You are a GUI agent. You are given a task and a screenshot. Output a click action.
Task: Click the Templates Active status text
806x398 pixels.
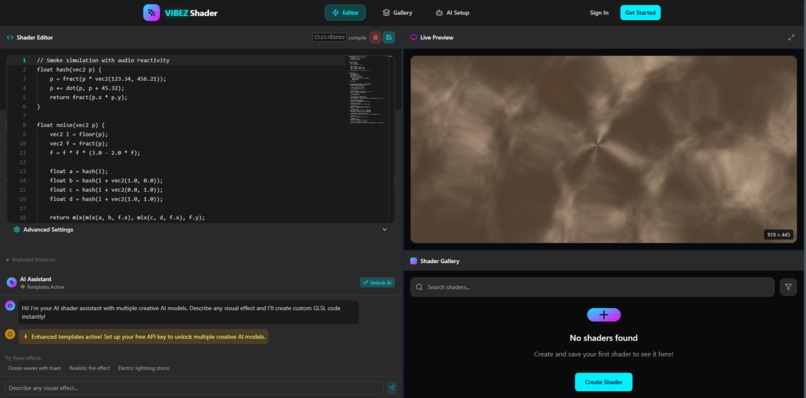[x=45, y=287]
